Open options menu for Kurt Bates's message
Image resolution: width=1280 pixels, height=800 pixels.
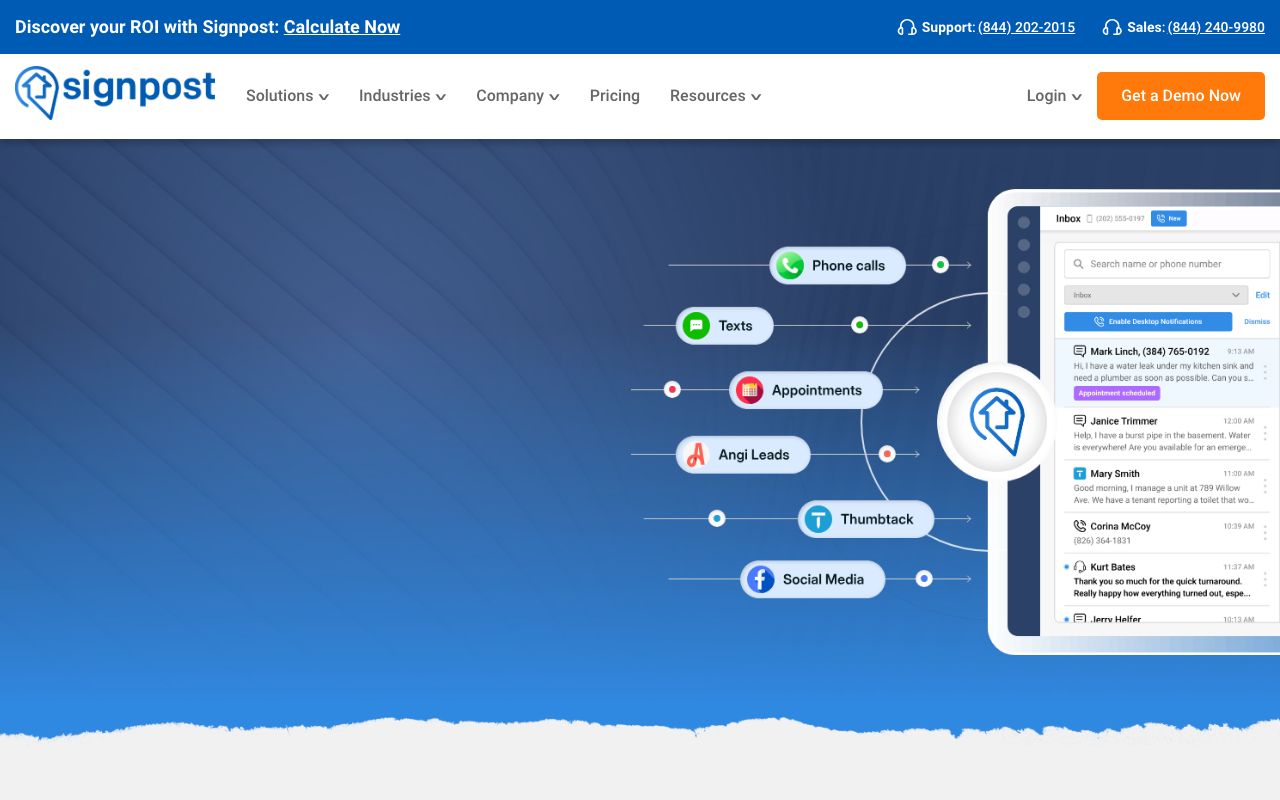(1265, 579)
